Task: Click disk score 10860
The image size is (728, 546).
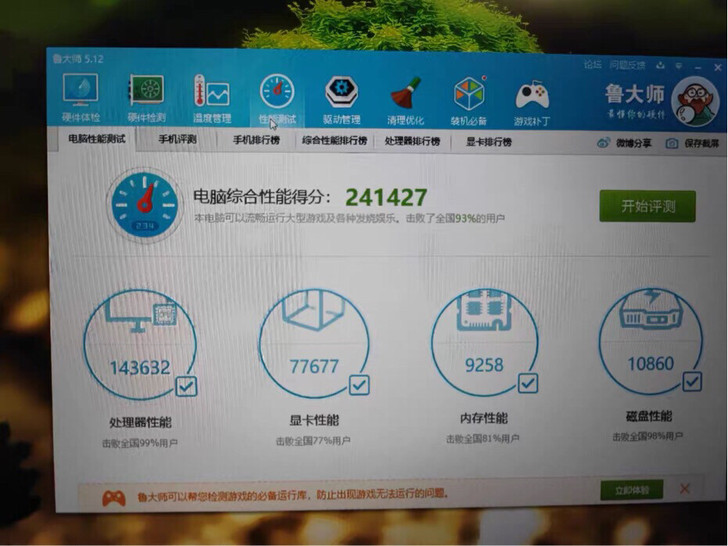Action: click(x=650, y=364)
